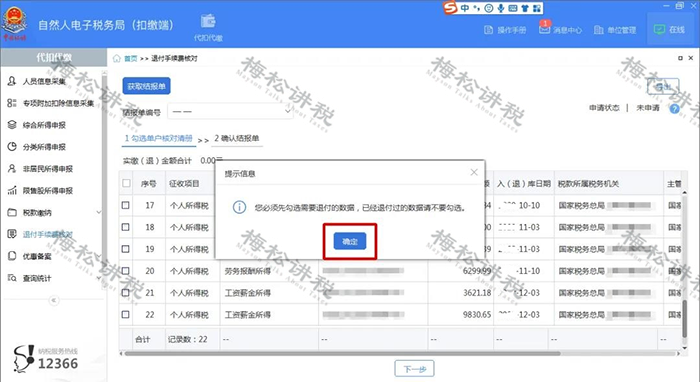Close the 提示信息 dialog with X

point(474,172)
